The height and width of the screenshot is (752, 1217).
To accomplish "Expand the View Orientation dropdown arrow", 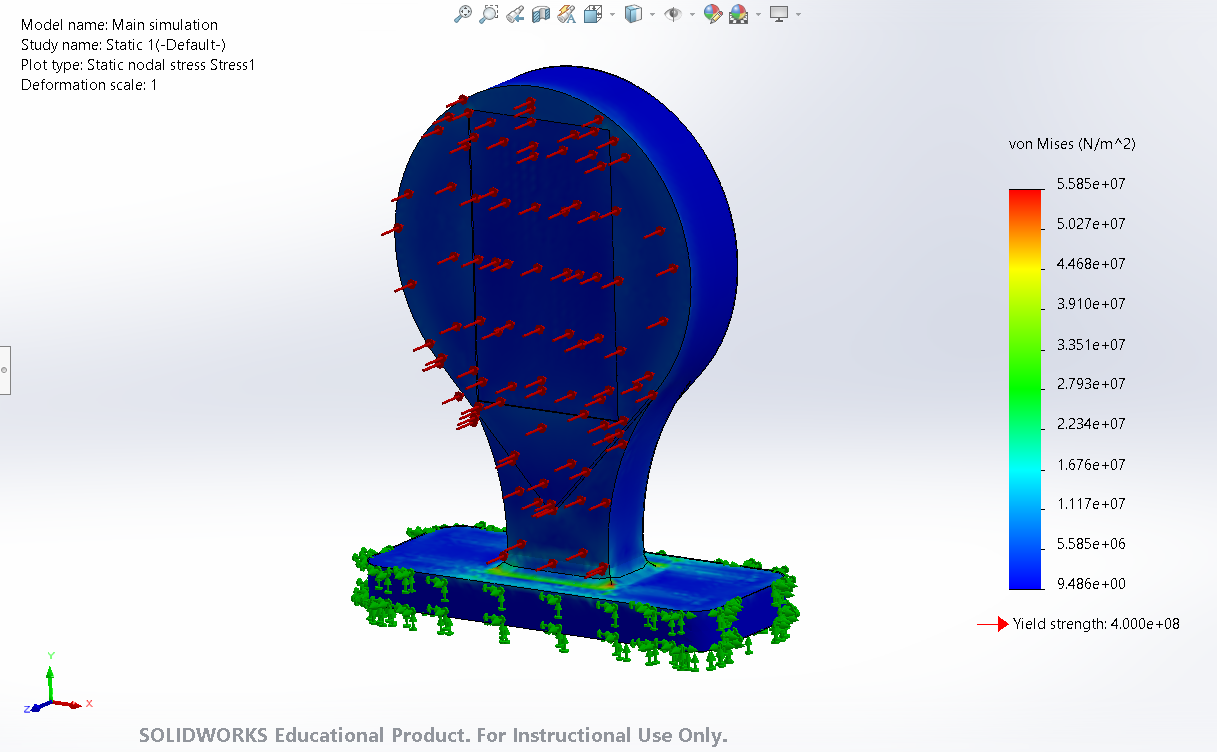I will pyautogui.click(x=611, y=14).
